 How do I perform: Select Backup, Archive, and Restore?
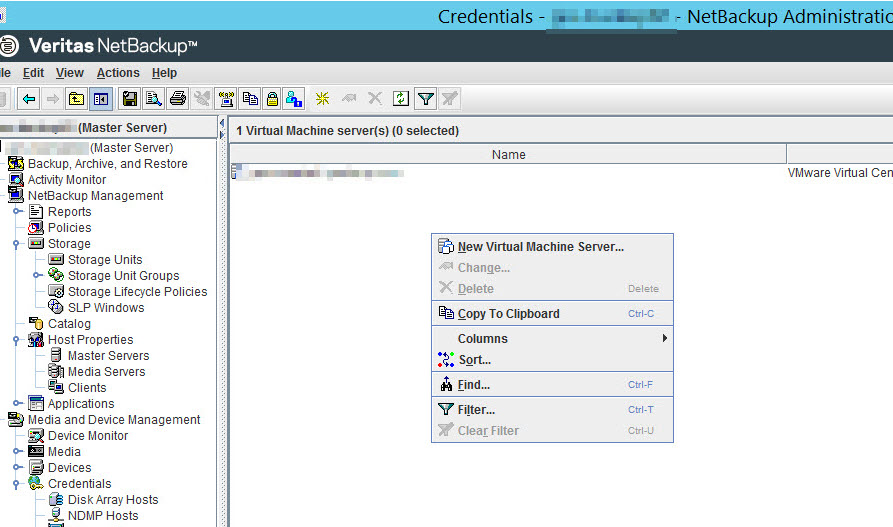pos(108,164)
